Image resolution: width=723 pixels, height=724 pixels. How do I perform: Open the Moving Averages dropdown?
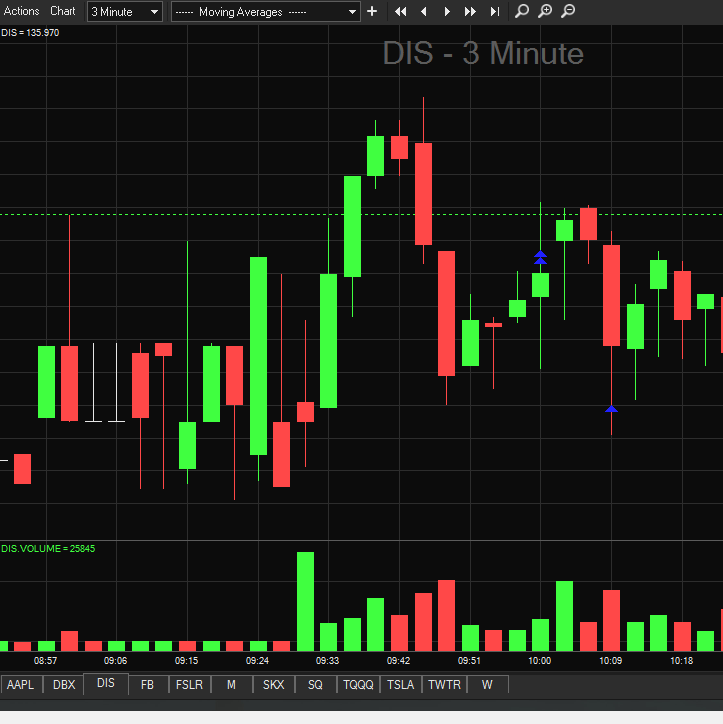pyautogui.click(x=265, y=12)
